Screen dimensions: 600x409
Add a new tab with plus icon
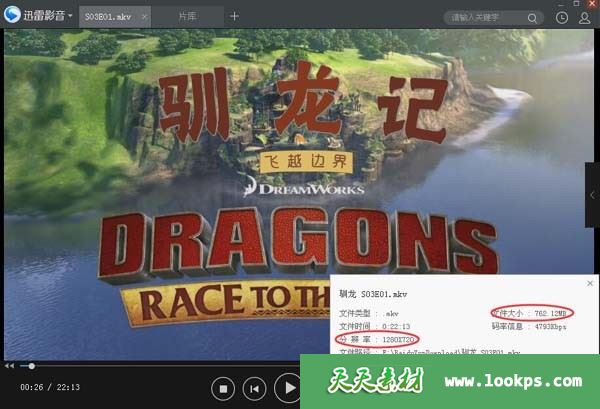[x=235, y=16]
